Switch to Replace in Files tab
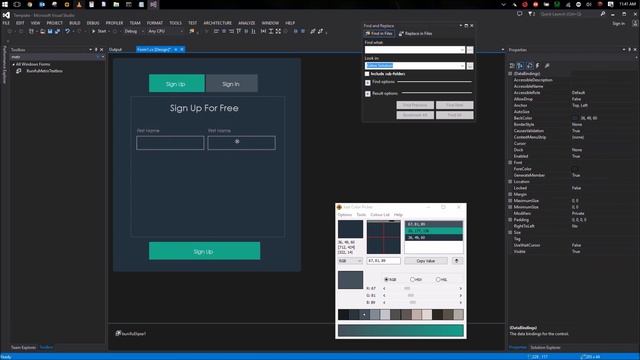This screenshot has height=360, width=640. 416,33
